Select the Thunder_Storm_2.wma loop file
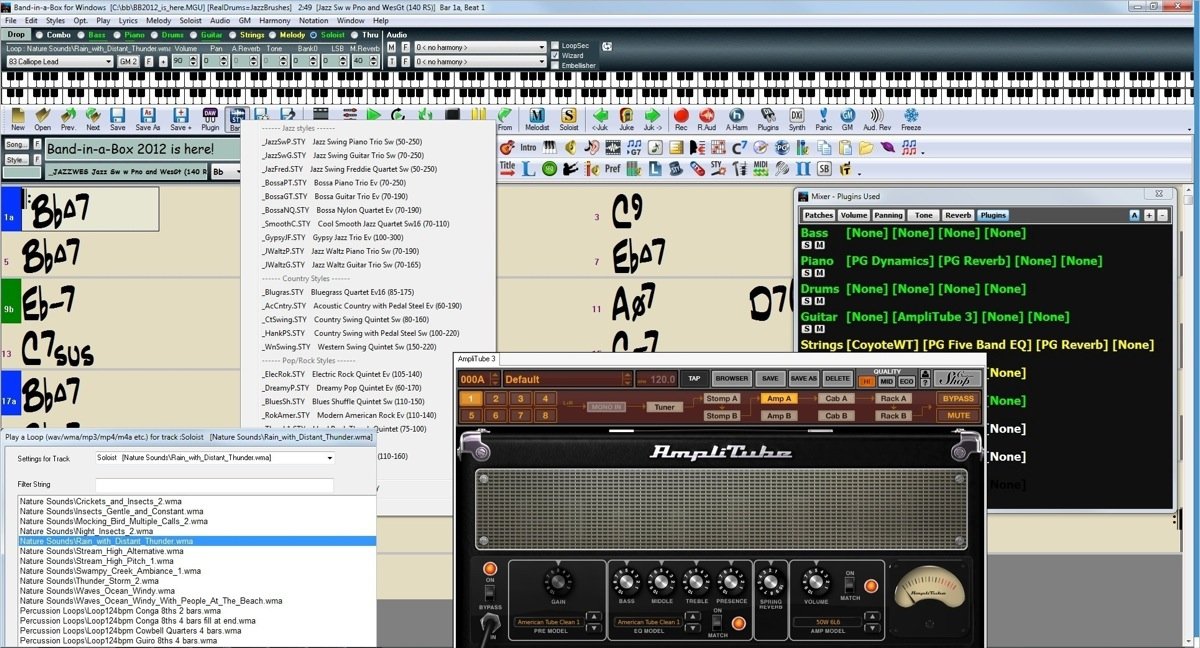The height and width of the screenshot is (648, 1200). pyautogui.click(x=197, y=580)
